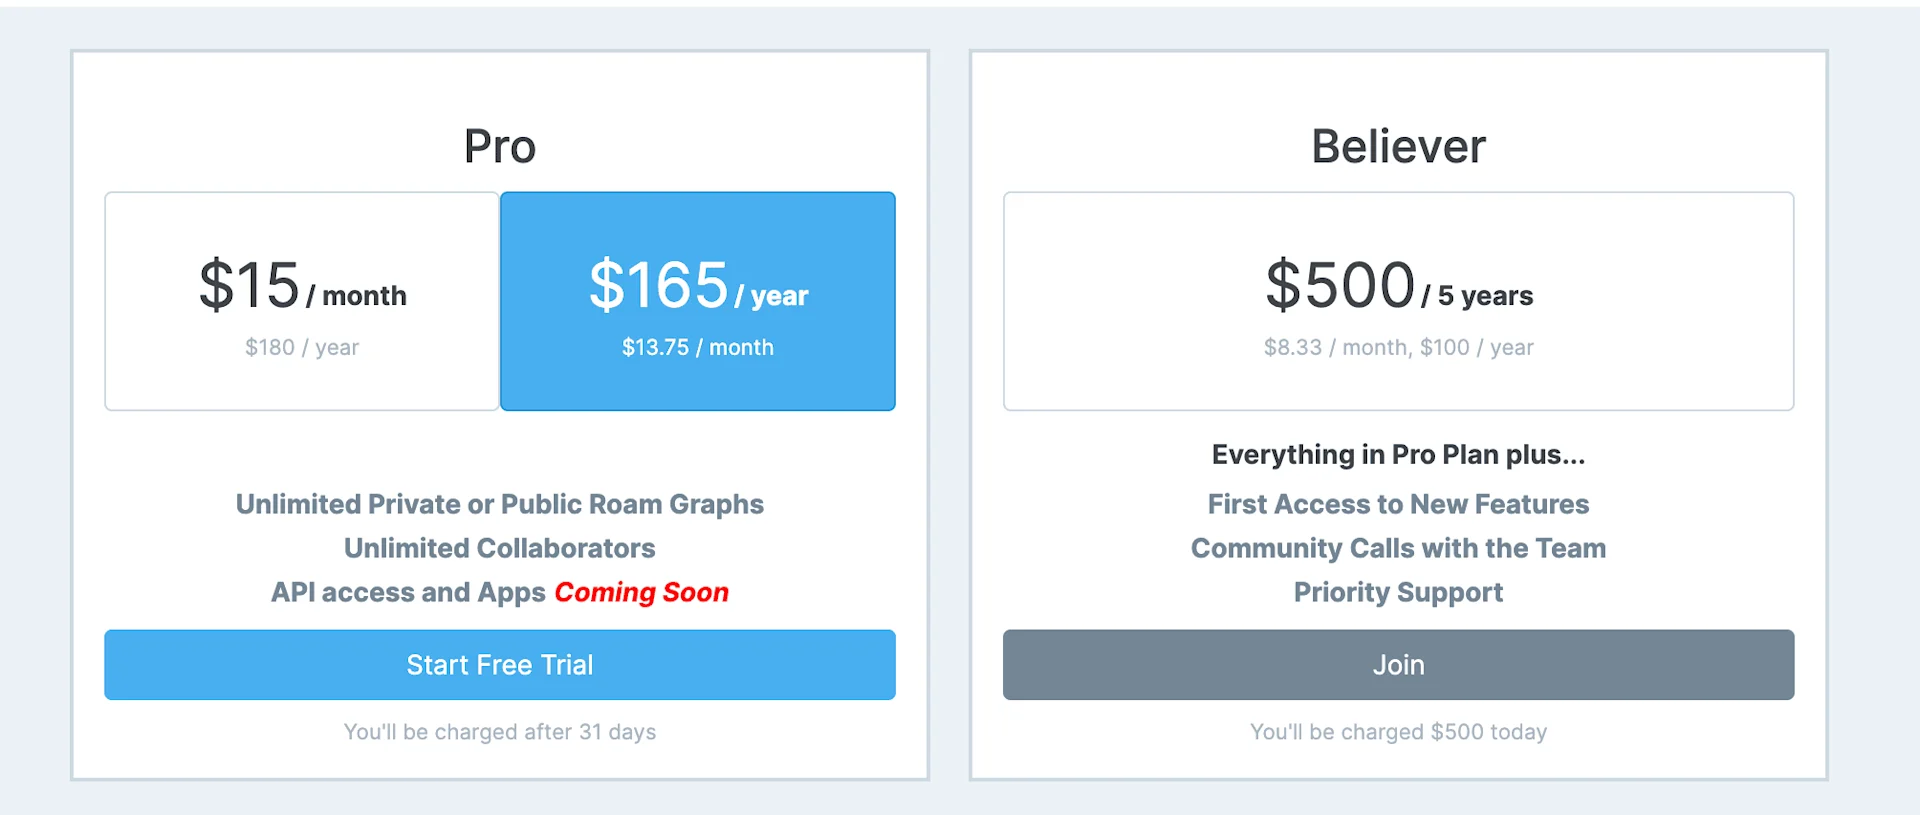Click the API access and Apps text

(x=405, y=591)
